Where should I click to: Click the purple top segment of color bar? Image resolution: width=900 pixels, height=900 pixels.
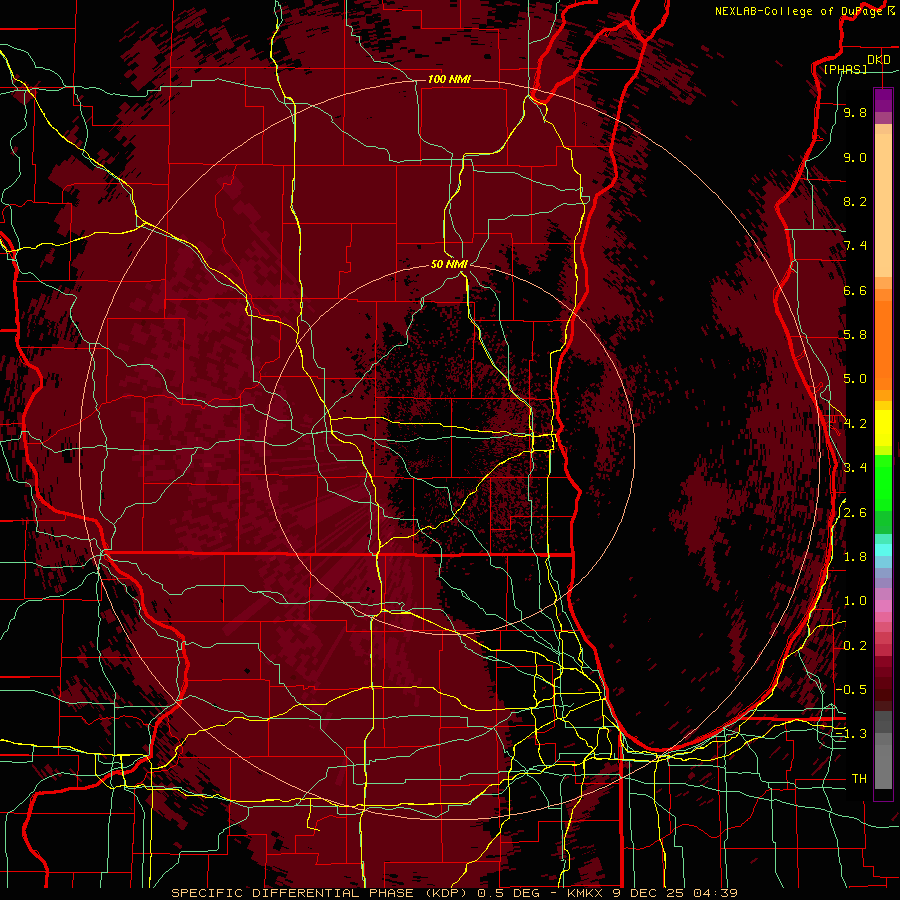click(x=883, y=100)
